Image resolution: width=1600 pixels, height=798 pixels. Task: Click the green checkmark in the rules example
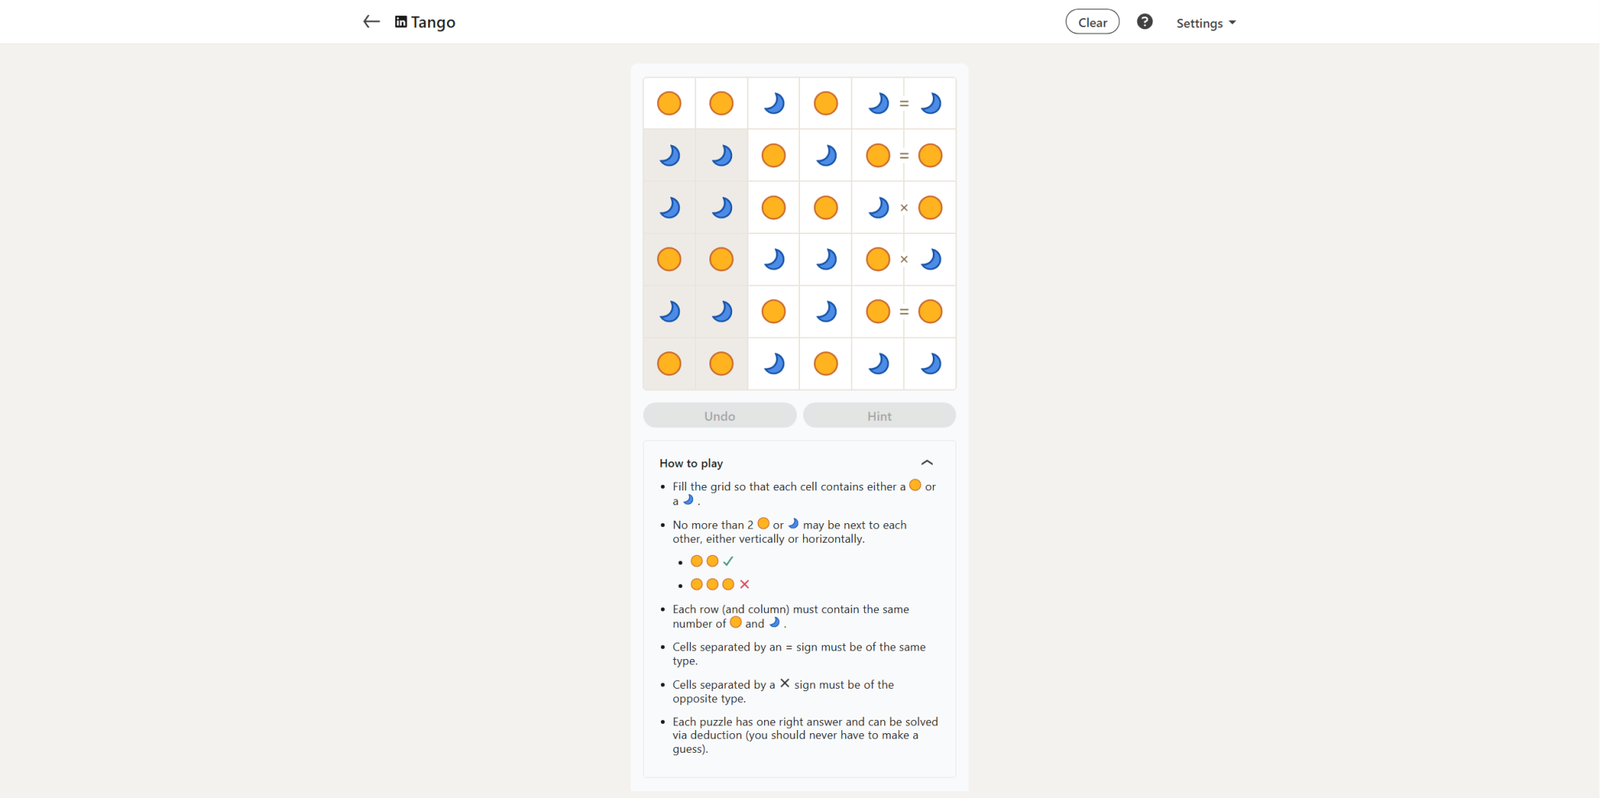pyautogui.click(x=728, y=561)
